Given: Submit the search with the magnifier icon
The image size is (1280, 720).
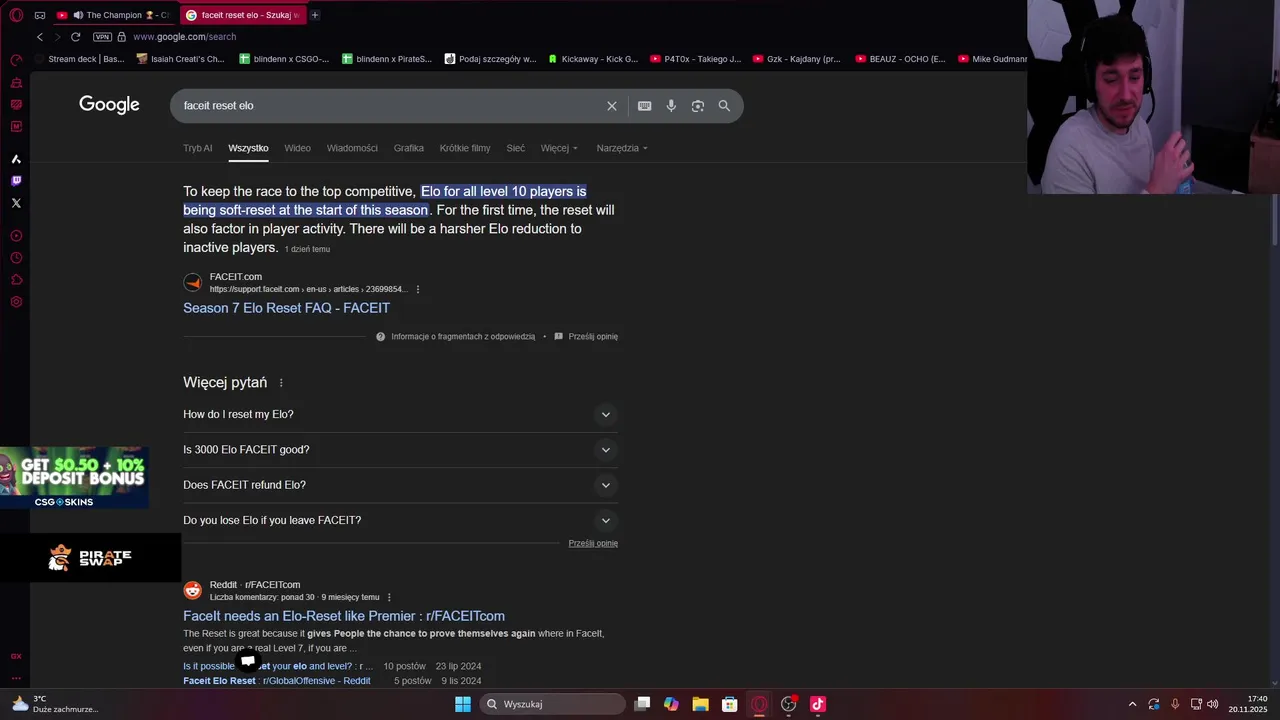Looking at the screenshot, I should pos(724,106).
